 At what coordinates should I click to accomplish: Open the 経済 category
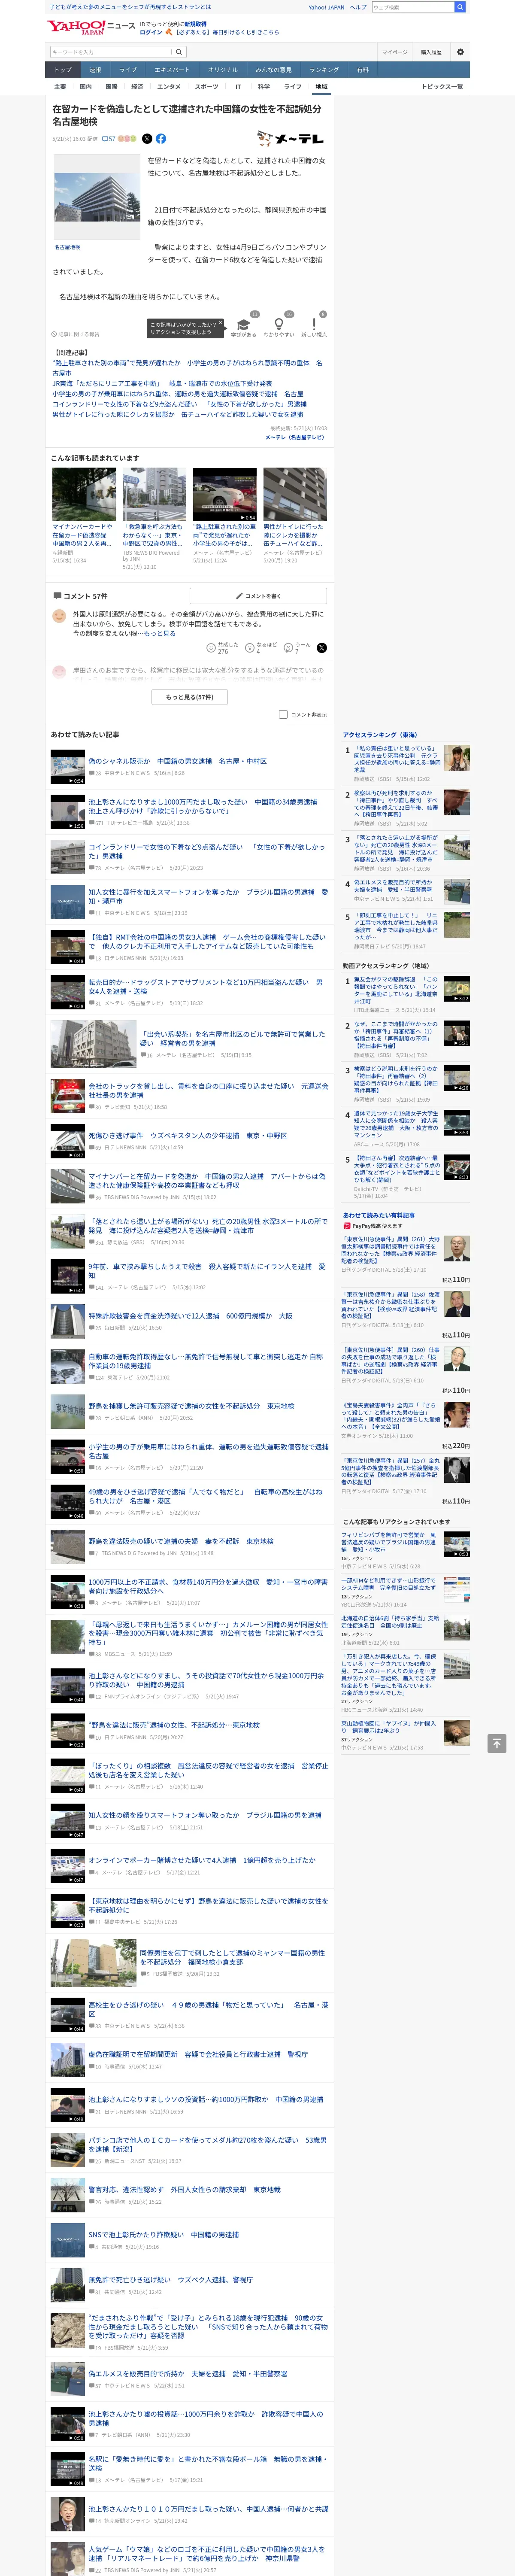(x=137, y=87)
